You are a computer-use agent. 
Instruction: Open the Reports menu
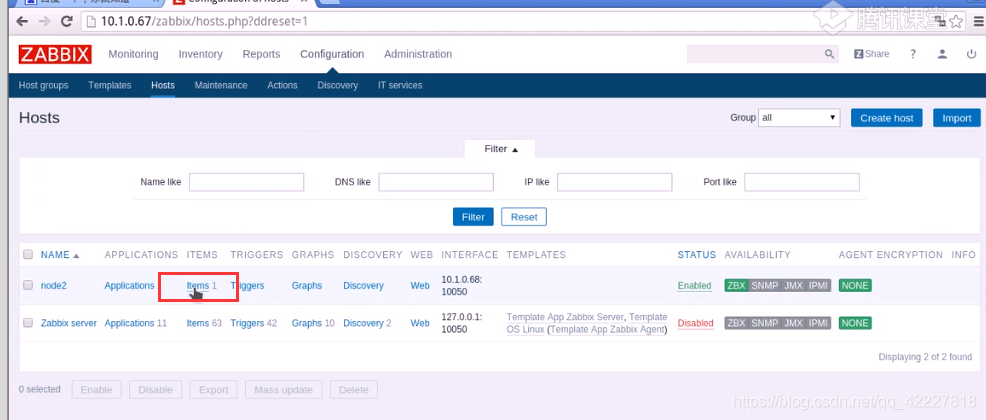[262, 54]
